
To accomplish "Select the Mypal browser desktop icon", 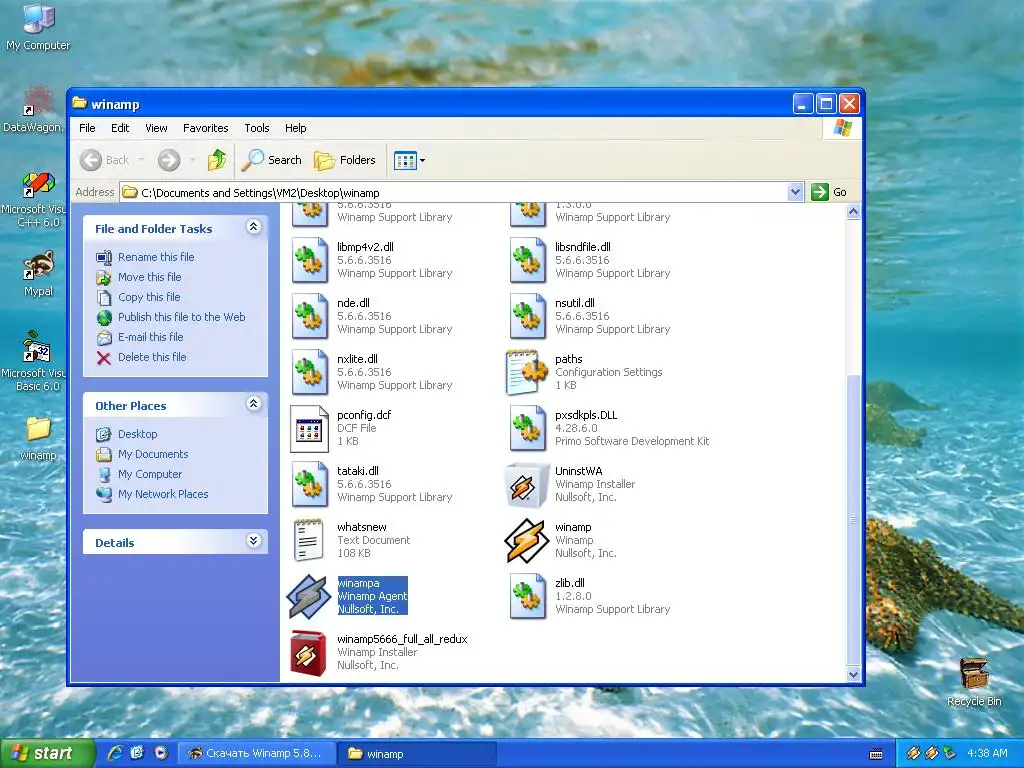I will point(38,273).
